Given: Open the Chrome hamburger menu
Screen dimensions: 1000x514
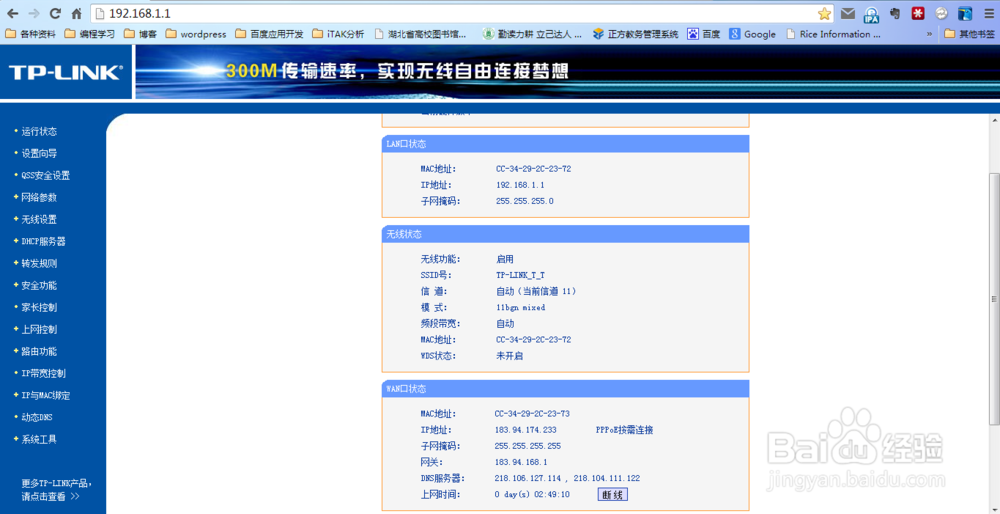Looking at the screenshot, I should [x=989, y=13].
